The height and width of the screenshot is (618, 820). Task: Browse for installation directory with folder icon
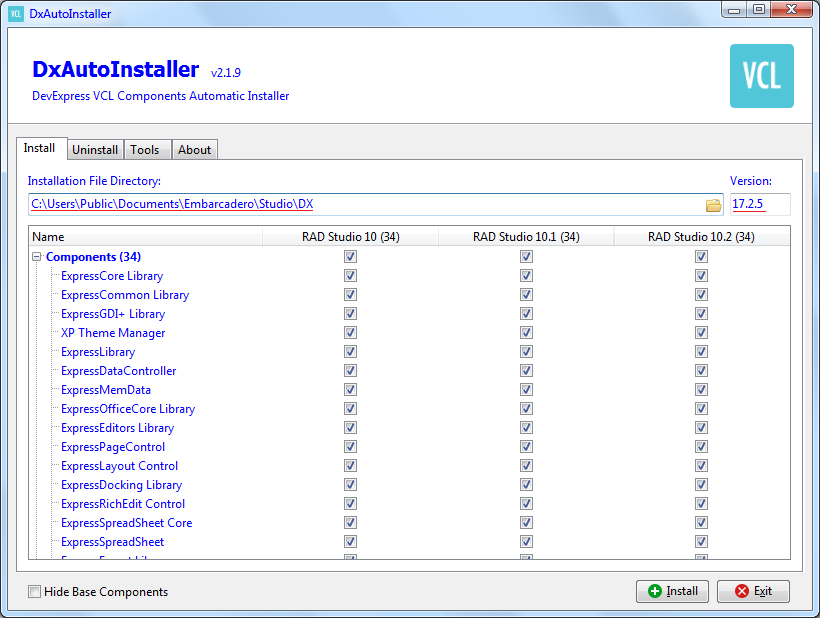713,205
